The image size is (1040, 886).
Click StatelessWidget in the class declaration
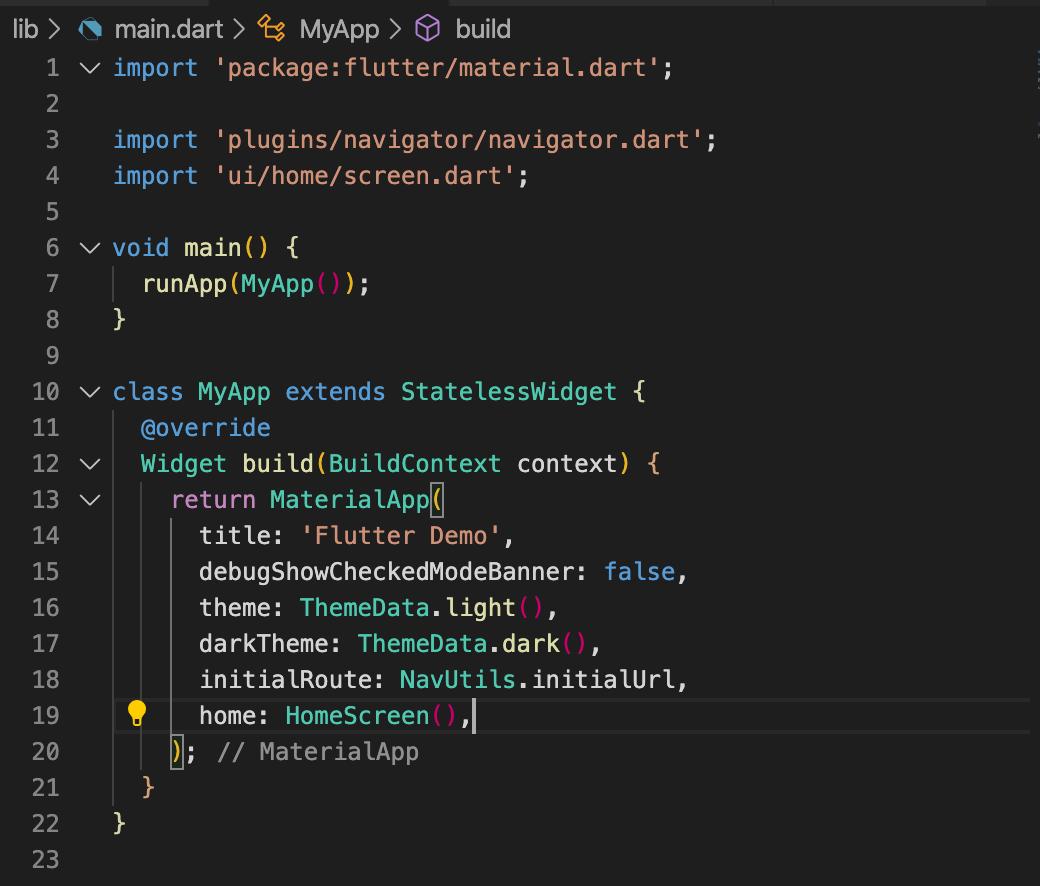point(508,391)
